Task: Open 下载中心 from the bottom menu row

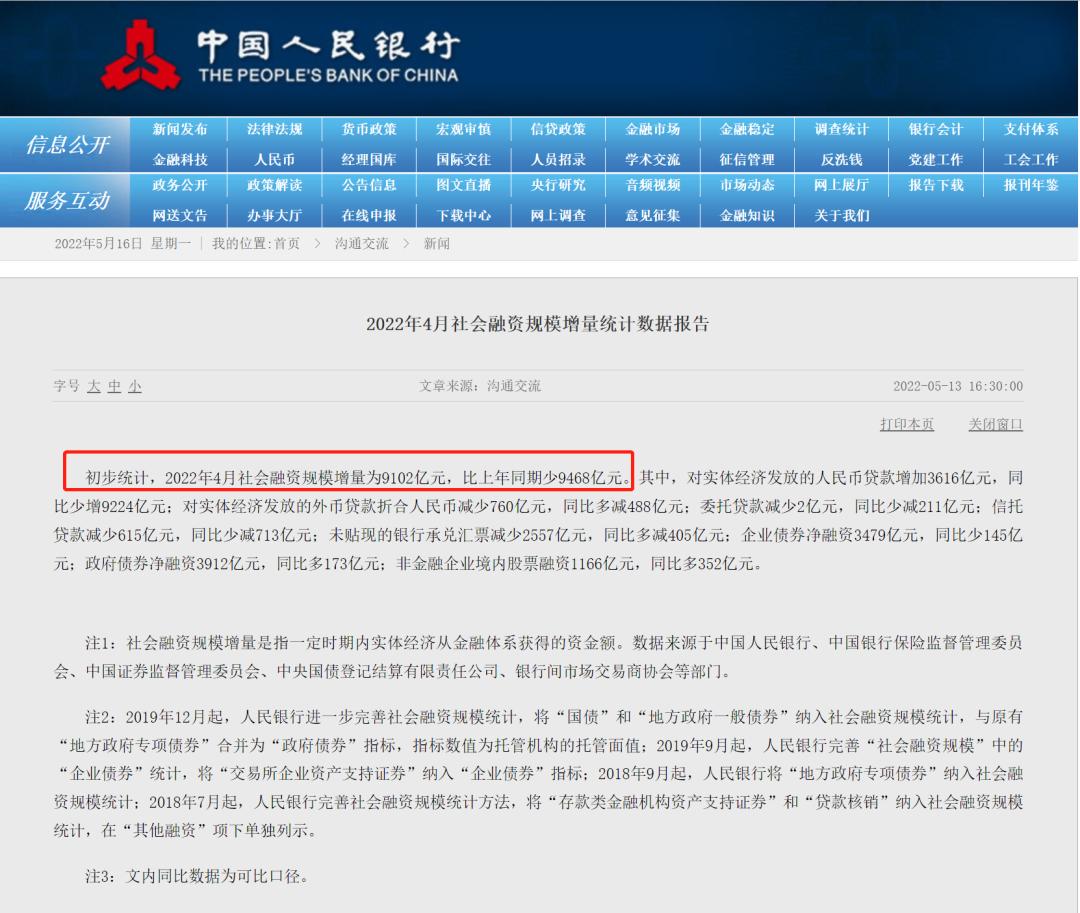Action: (x=465, y=214)
